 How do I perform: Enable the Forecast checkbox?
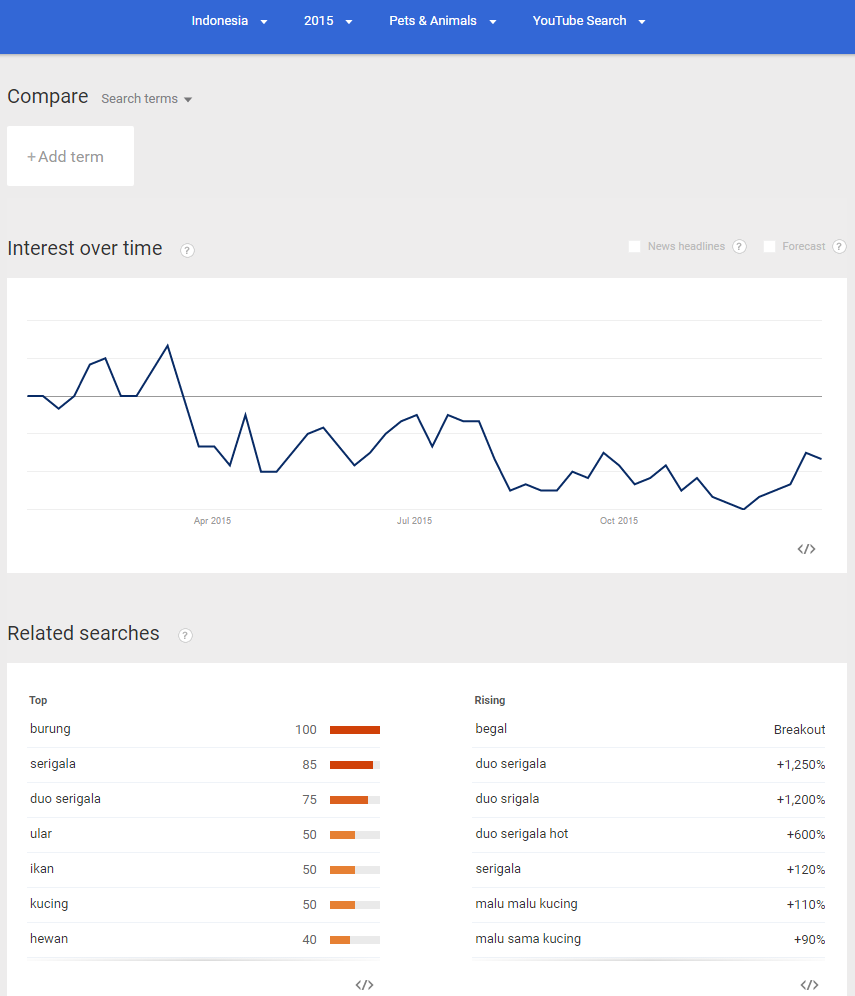tap(769, 246)
